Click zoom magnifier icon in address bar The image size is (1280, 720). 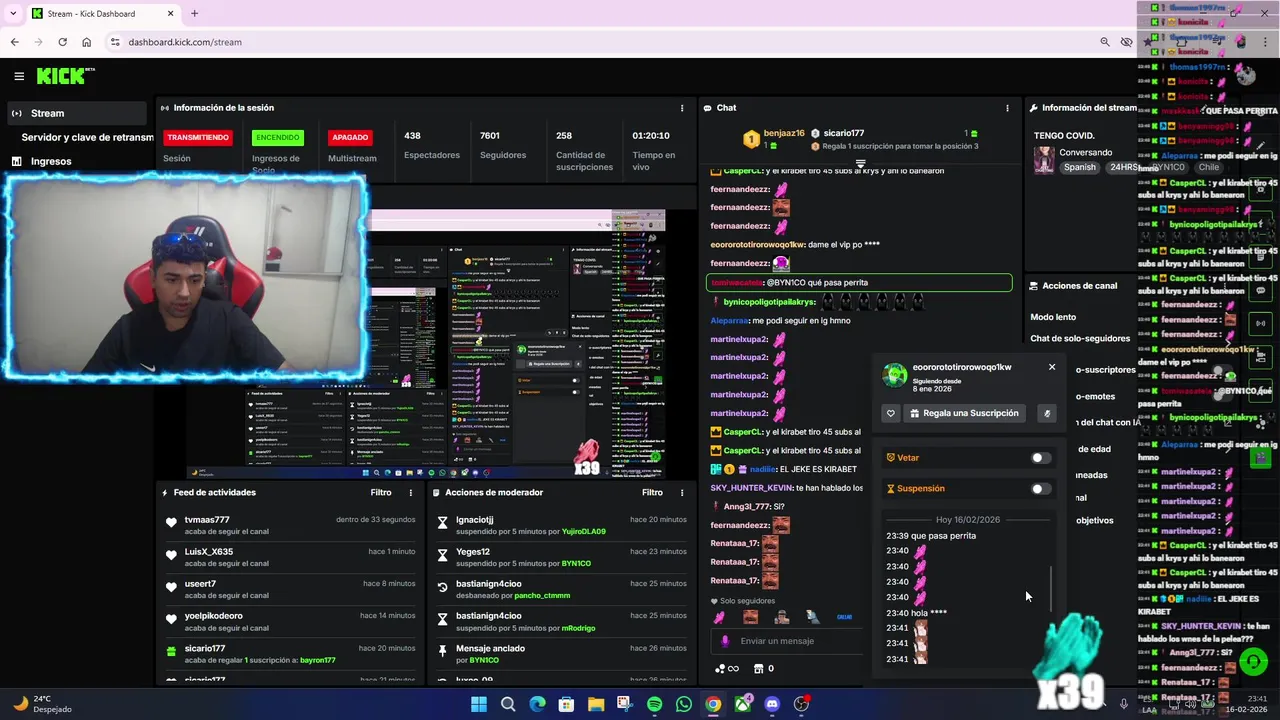[x=1104, y=42]
